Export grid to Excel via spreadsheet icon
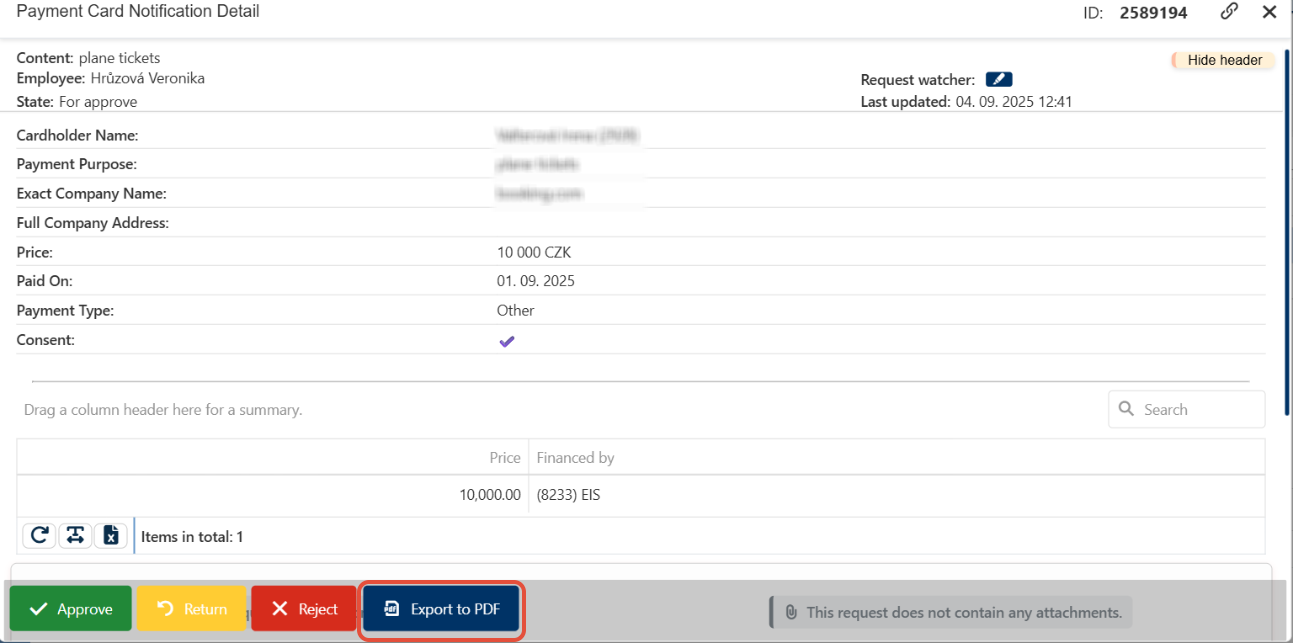 [x=111, y=536]
